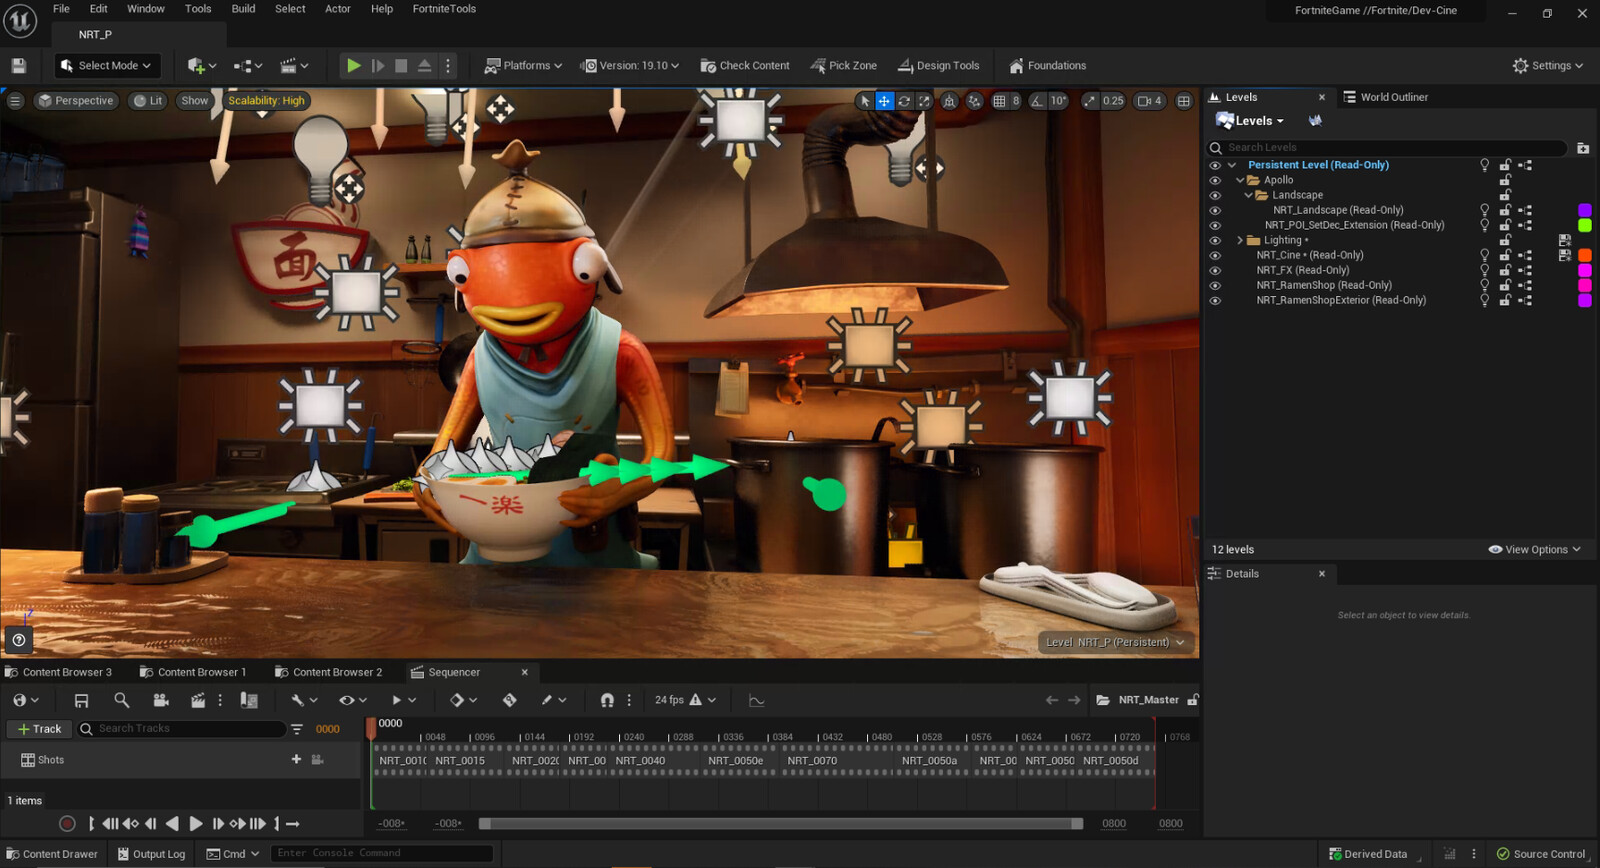This screenshot has height=868, width=1600.
Task: Open View Options in Levels panel
Action: point(1535,550)
